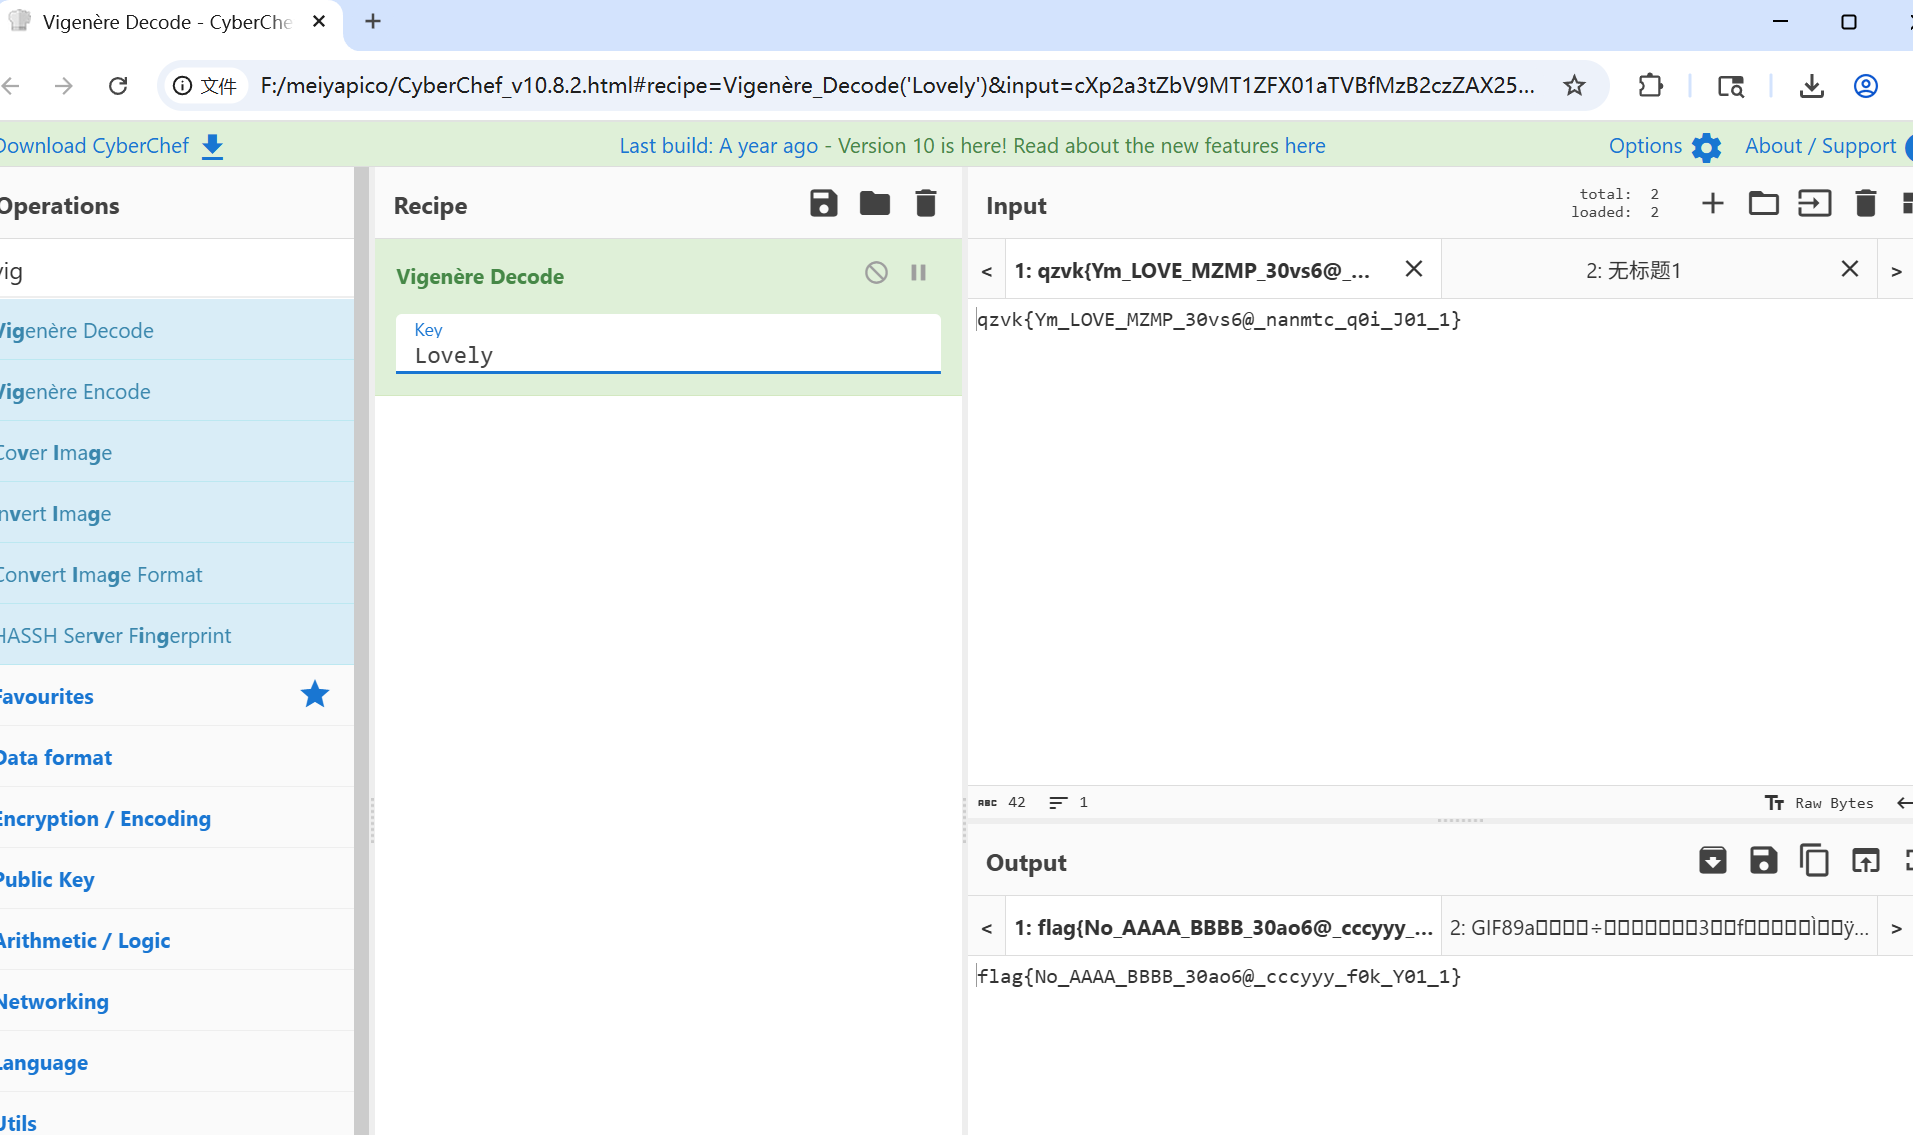Click the output text area
The image size is (1913, 1135).
coord(1440,1045)
